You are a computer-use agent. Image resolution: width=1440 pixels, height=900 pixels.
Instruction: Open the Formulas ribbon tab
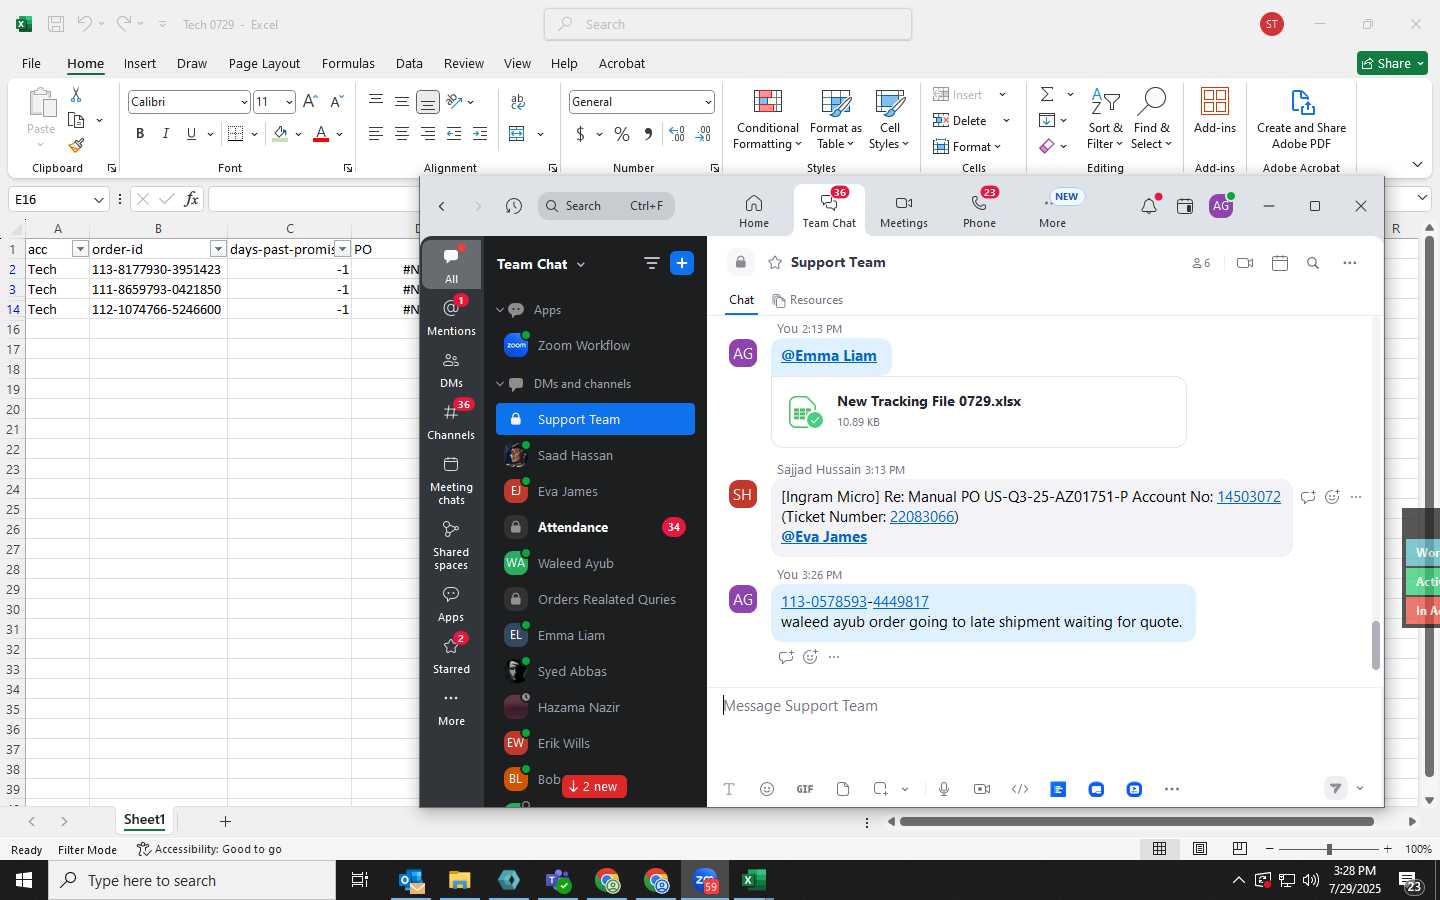348,63
